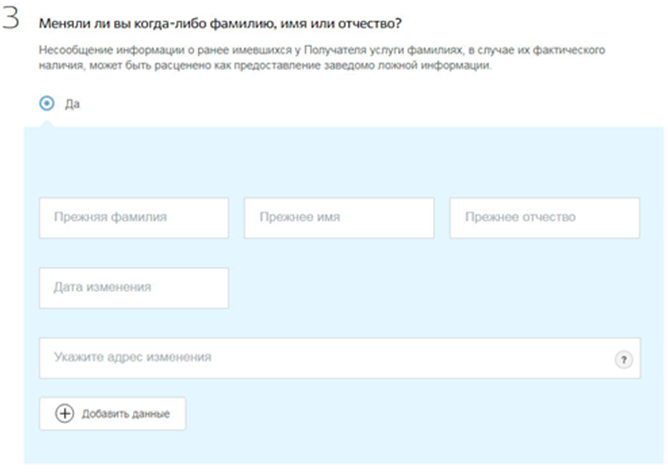The width and height of the screenshot is (668, 476).
Task: Click the plus circle icon in Добавить данные
Action: 65,413
